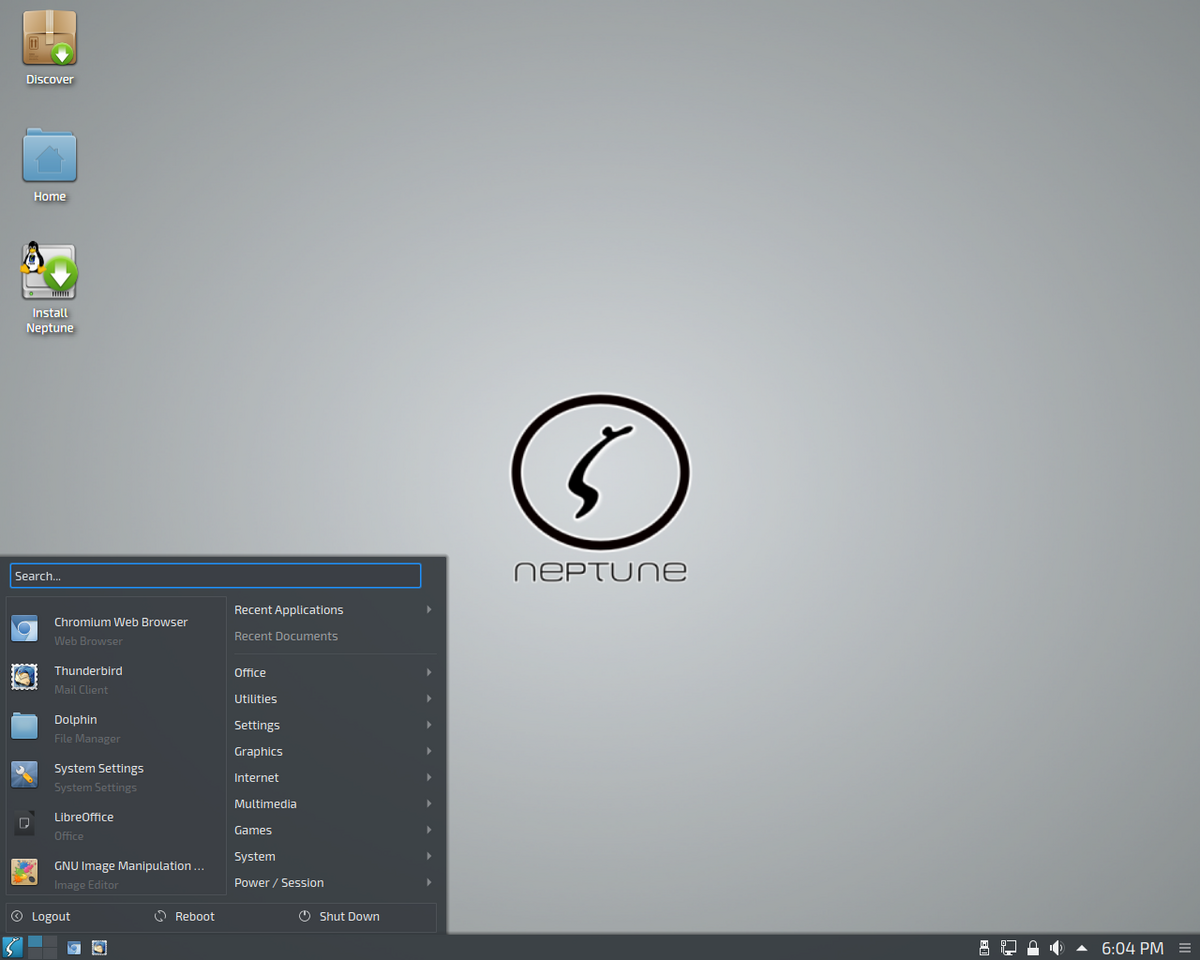Click the Reboot circular arrows icon
Image resolution: width=1200 pixels, height=960 pixels.
pyautogui.click(x=160, y=916)
